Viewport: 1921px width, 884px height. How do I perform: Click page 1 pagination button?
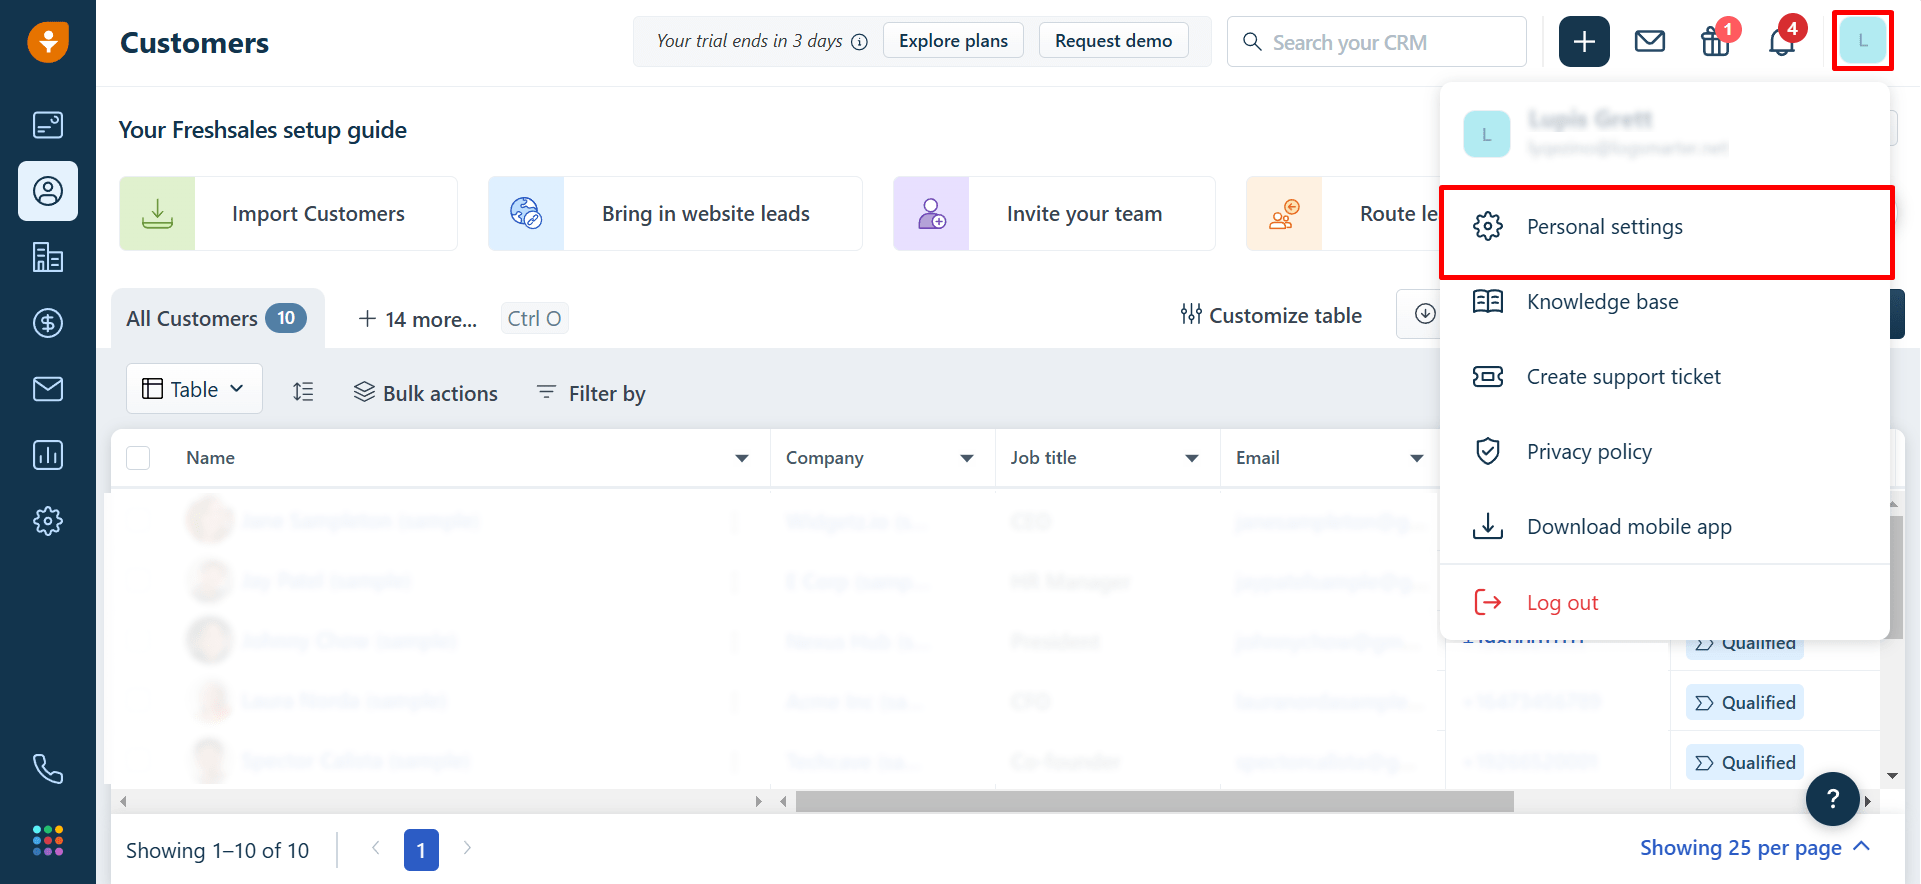pyautogui.click(x=421, y=850)
